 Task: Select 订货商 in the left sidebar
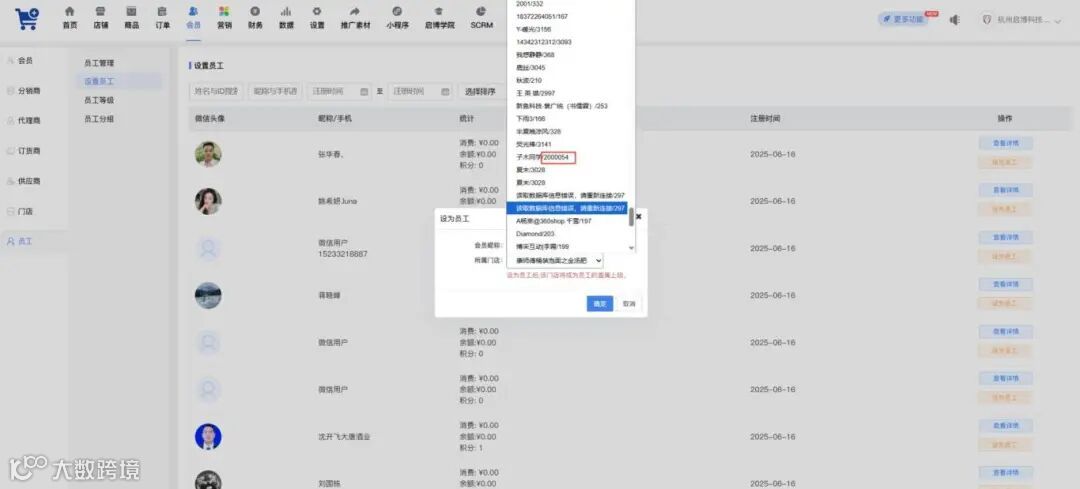28,151
